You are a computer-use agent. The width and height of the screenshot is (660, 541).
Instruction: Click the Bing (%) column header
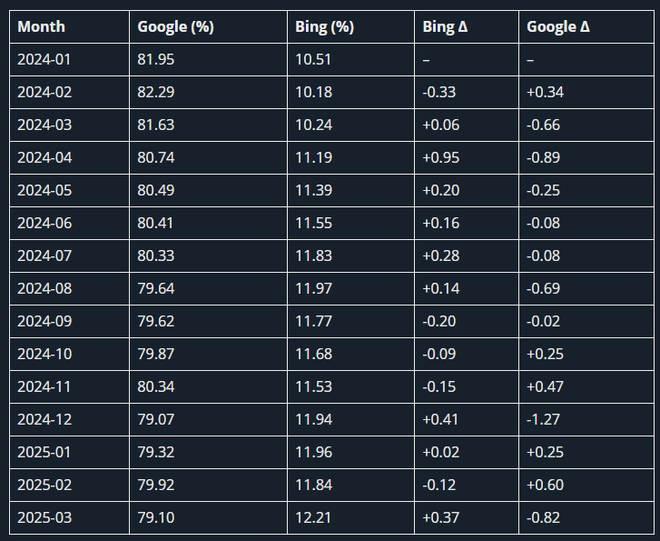click(x=351, y=27)
